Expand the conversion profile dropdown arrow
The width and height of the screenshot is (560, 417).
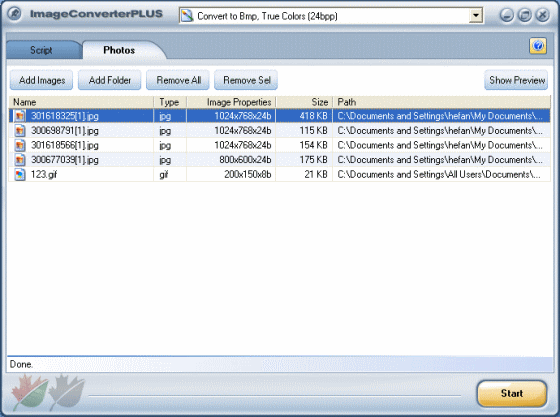coord(475,16)
